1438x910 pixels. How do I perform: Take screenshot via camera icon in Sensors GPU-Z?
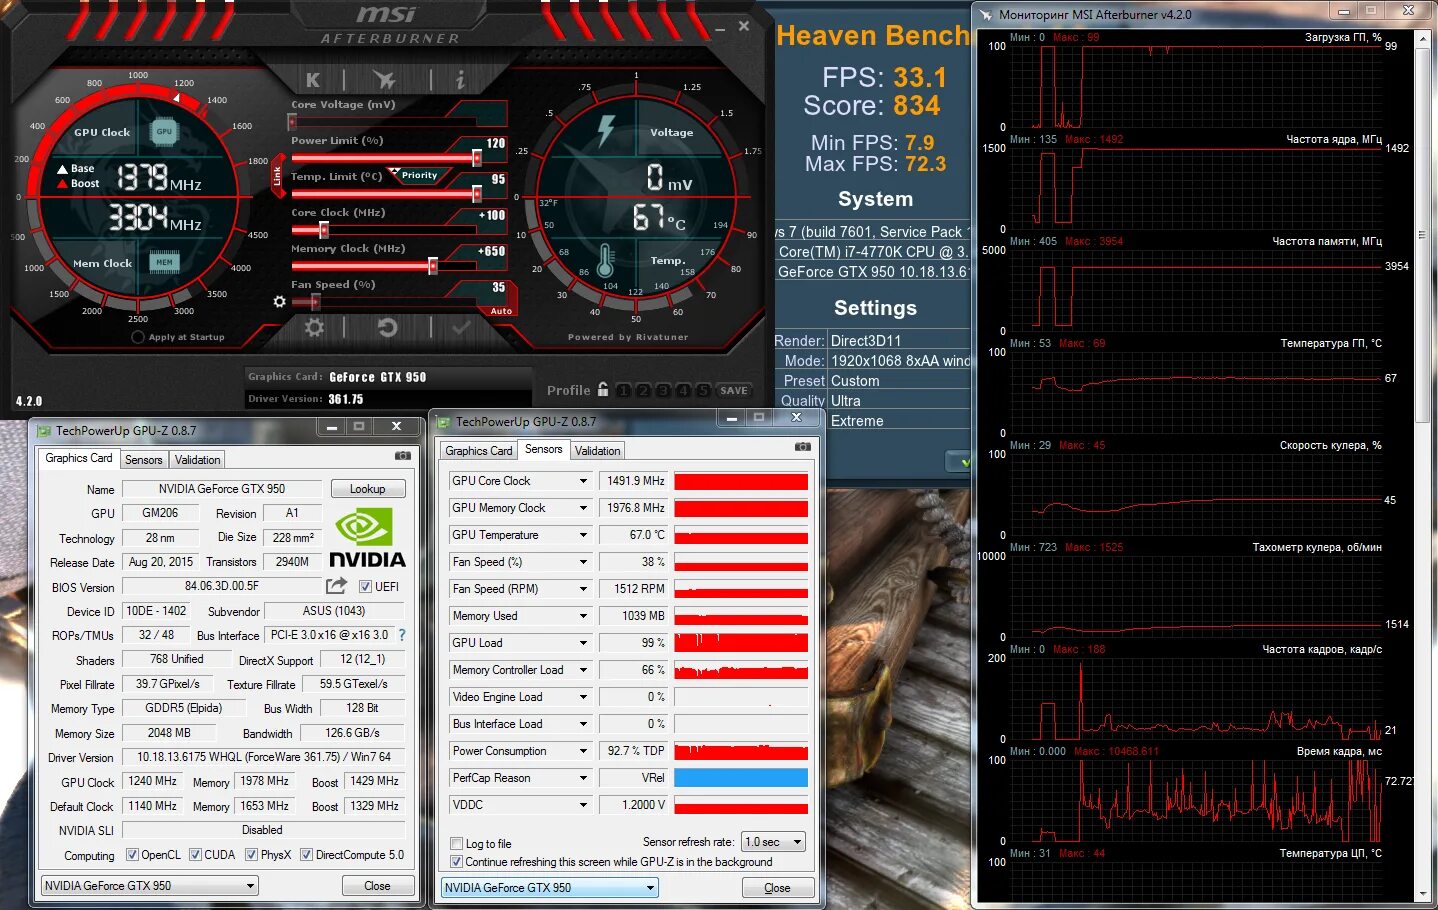tap(802, 447)
